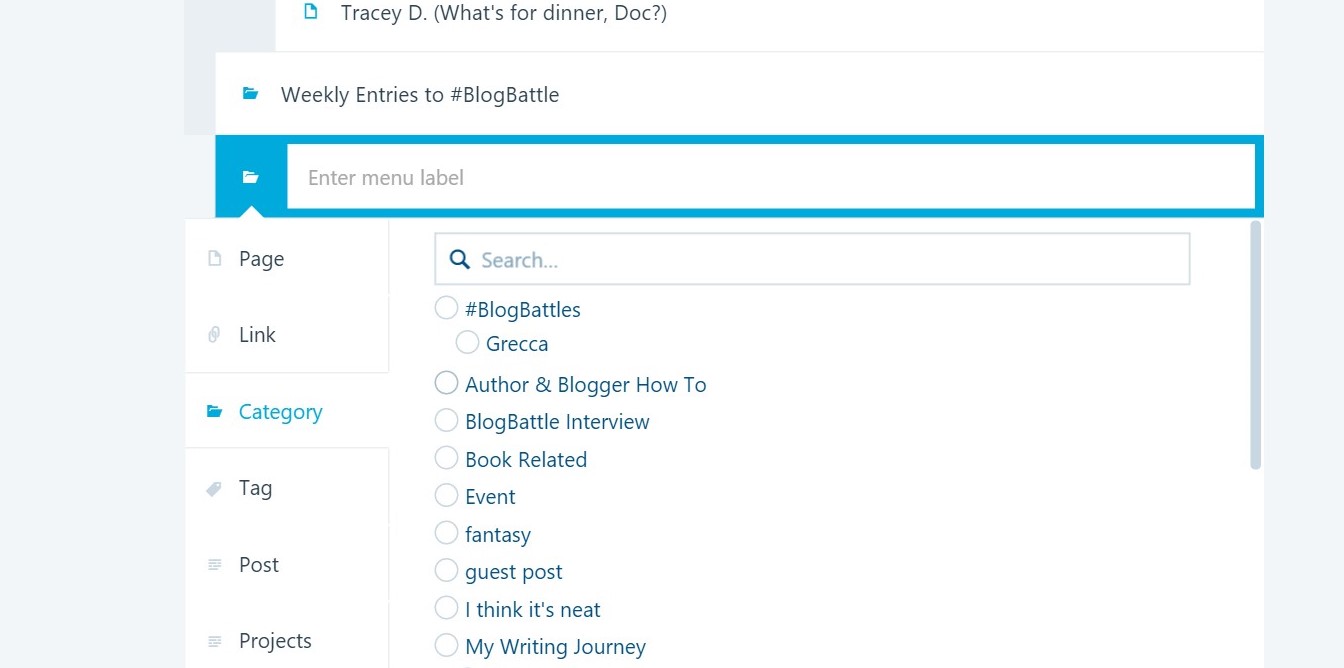Choose the Book Related category option
The height and width of the screenshot is (668, 1344).
446,459
